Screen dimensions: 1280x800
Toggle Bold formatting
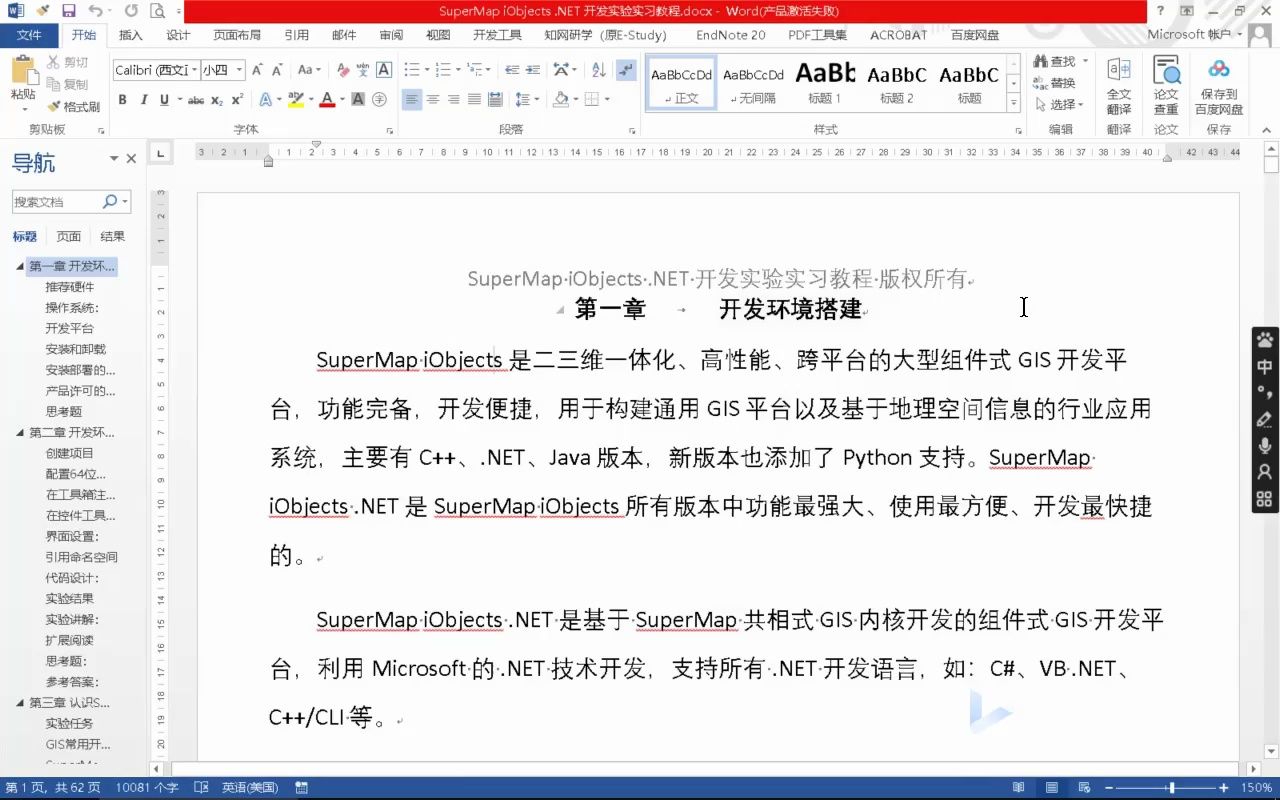[x=122, y=99]
